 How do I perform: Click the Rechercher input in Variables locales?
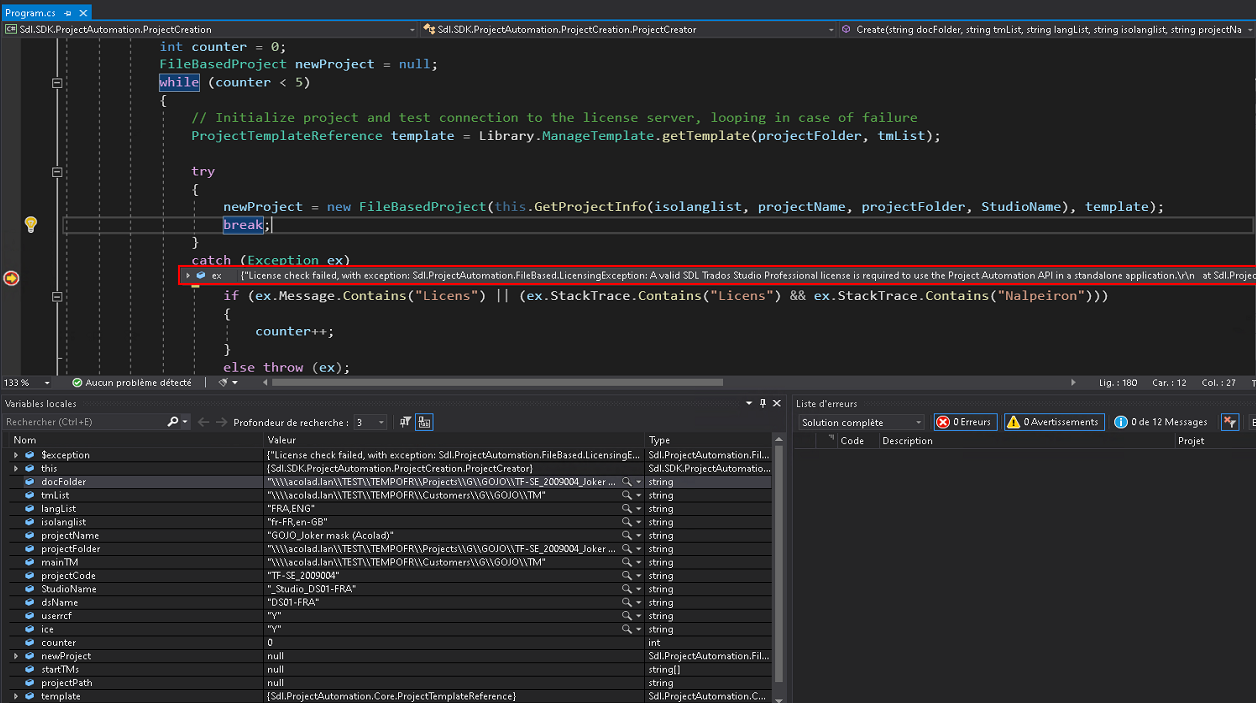click(x=85, y=422)
